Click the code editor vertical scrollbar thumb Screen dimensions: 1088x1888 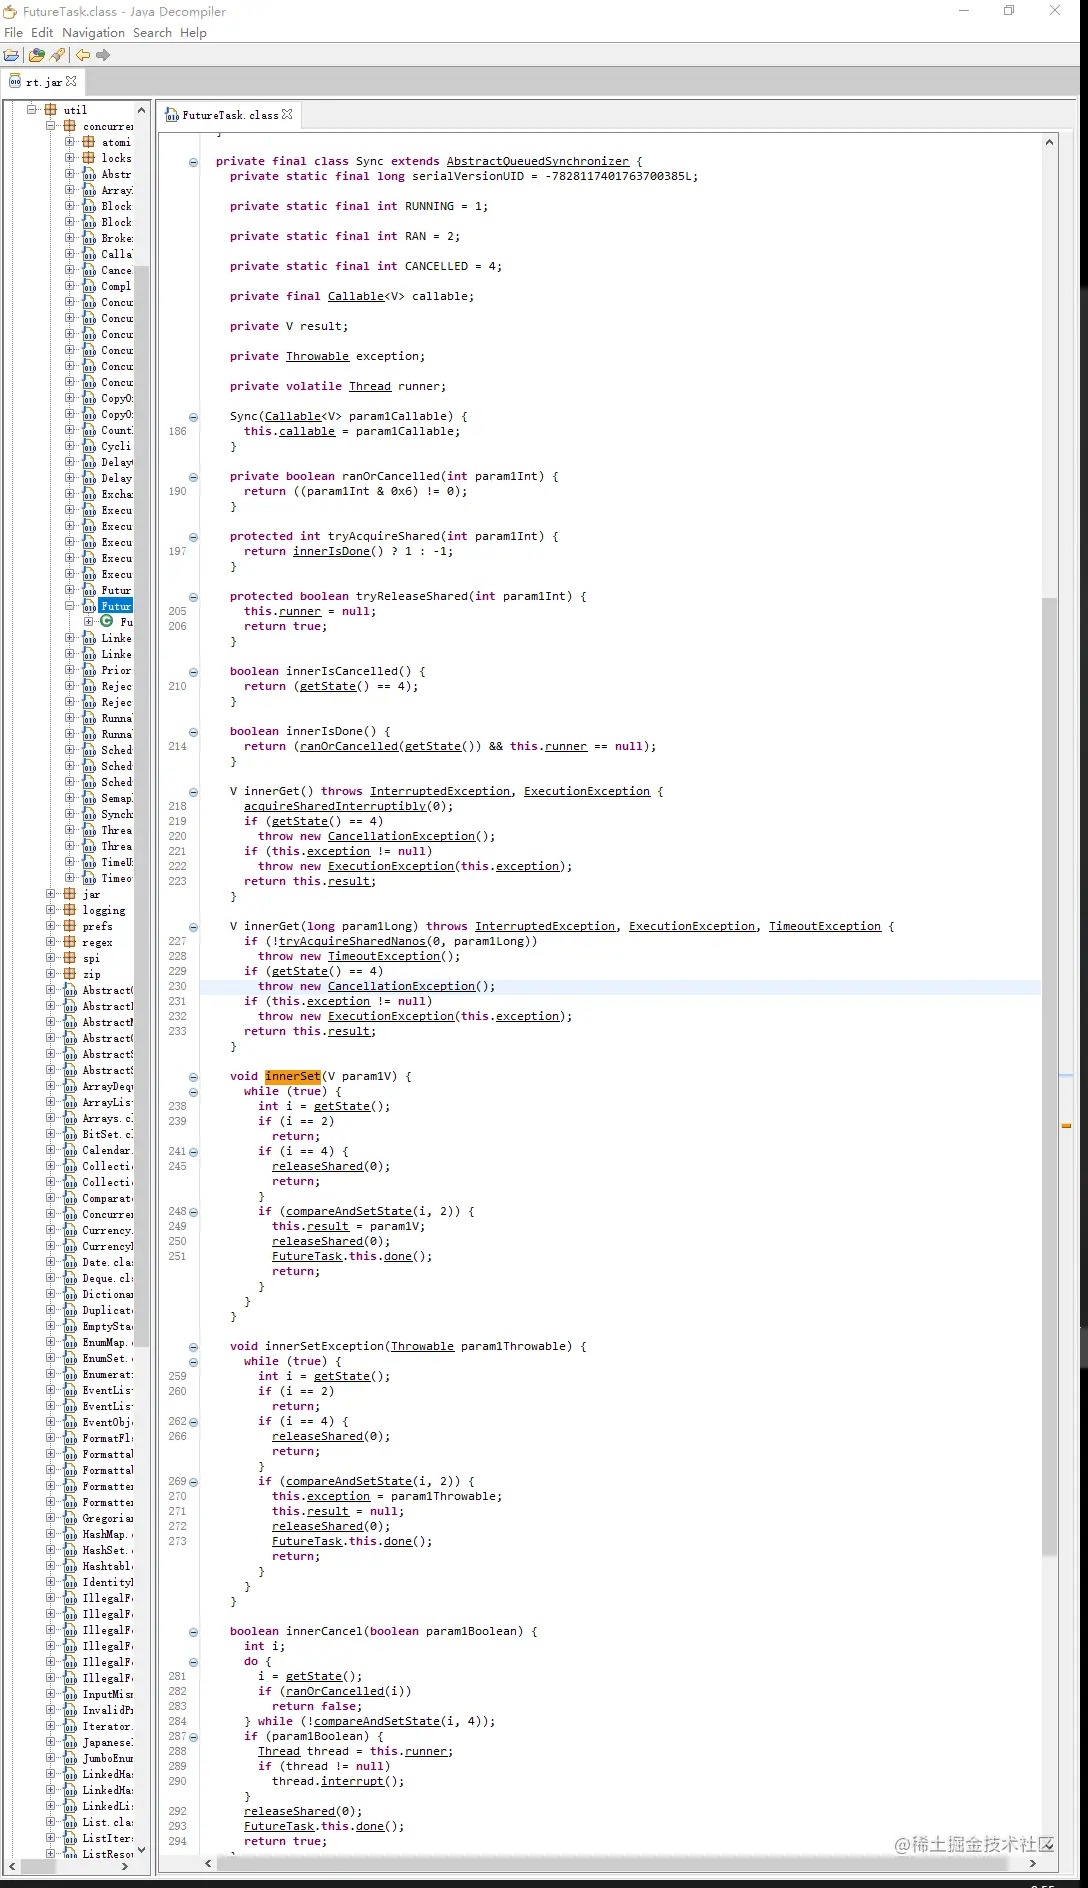point(1049,1076)
